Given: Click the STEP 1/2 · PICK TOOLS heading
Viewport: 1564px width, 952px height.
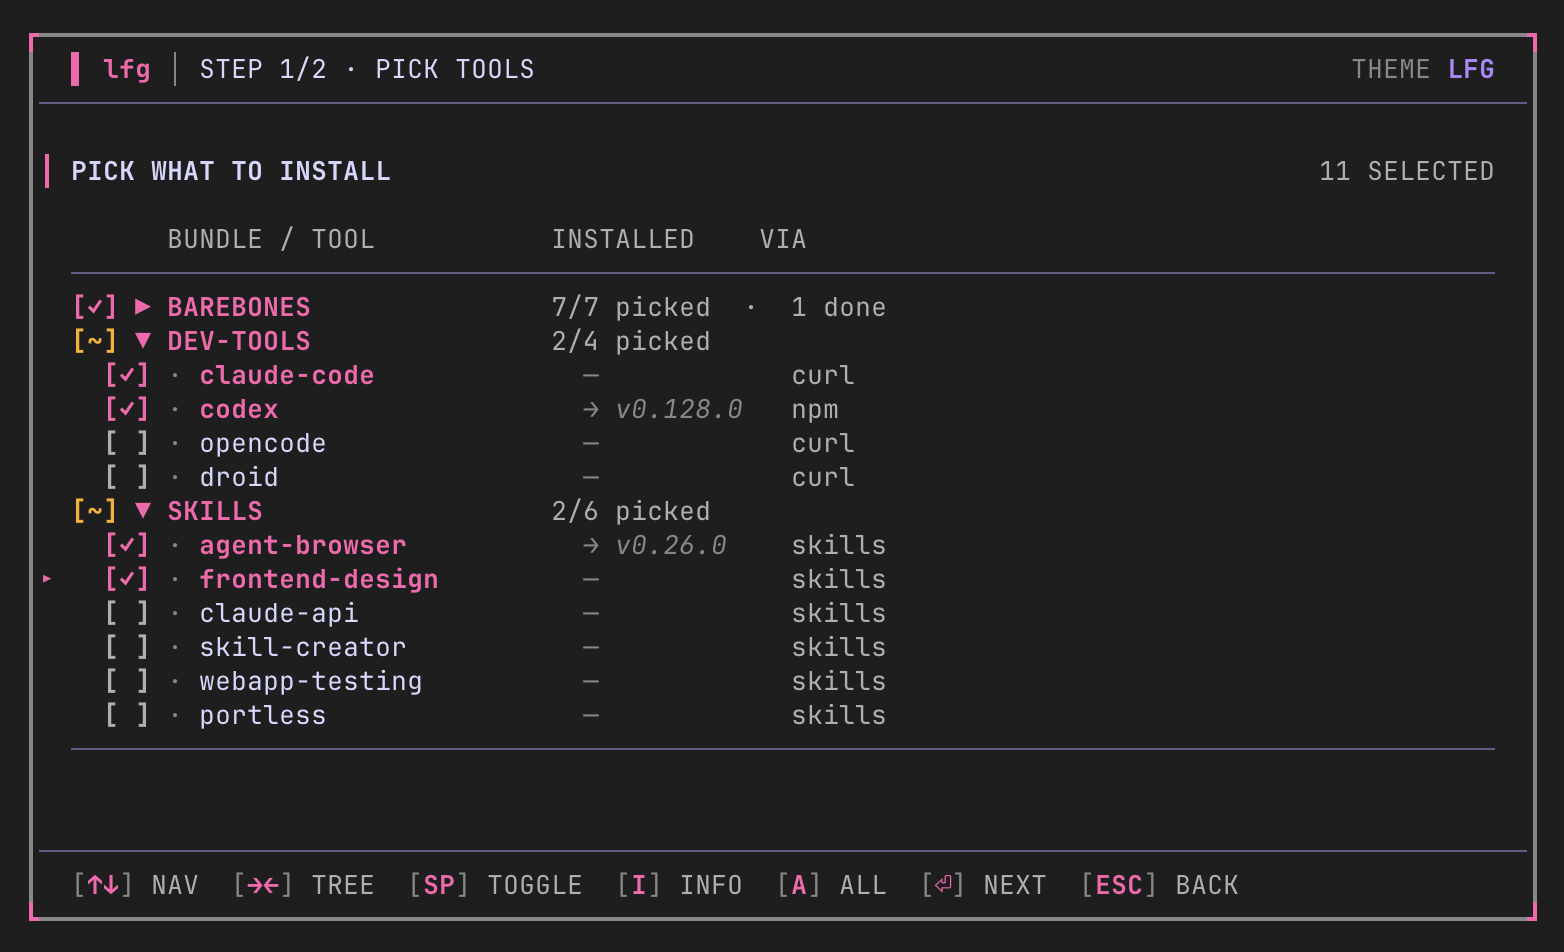Looking at the screenshot, I should (367, 69).
